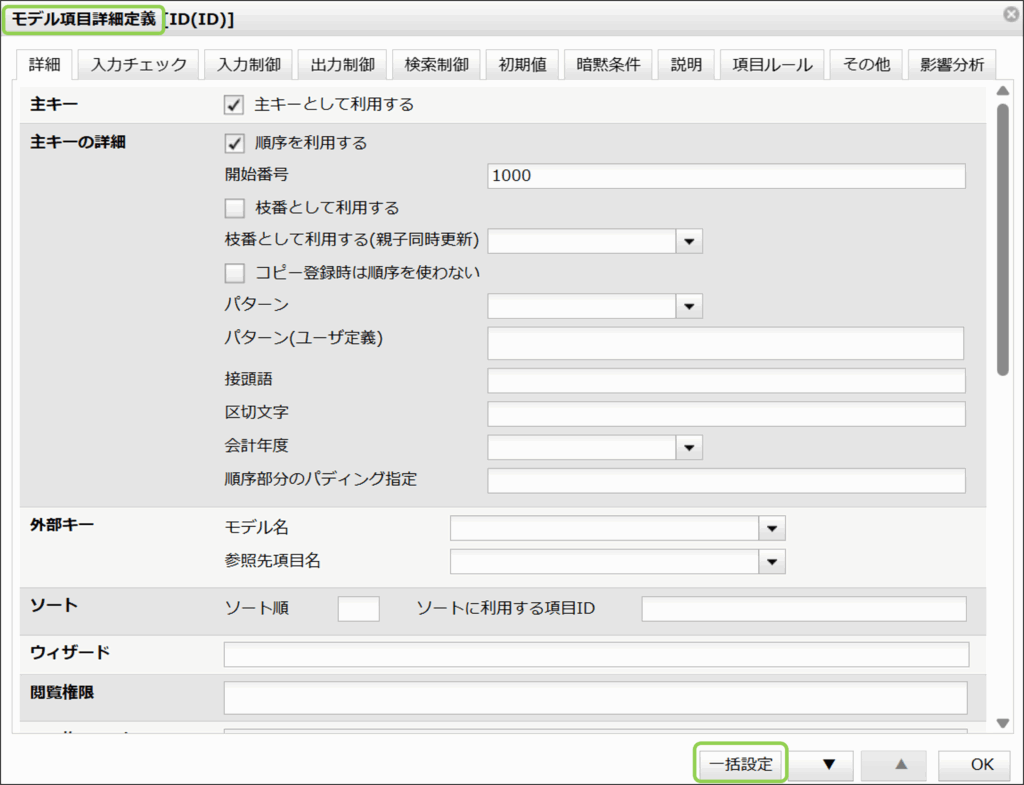Check コピー登録時は順序を使わない option

click(x=235, y=273)
